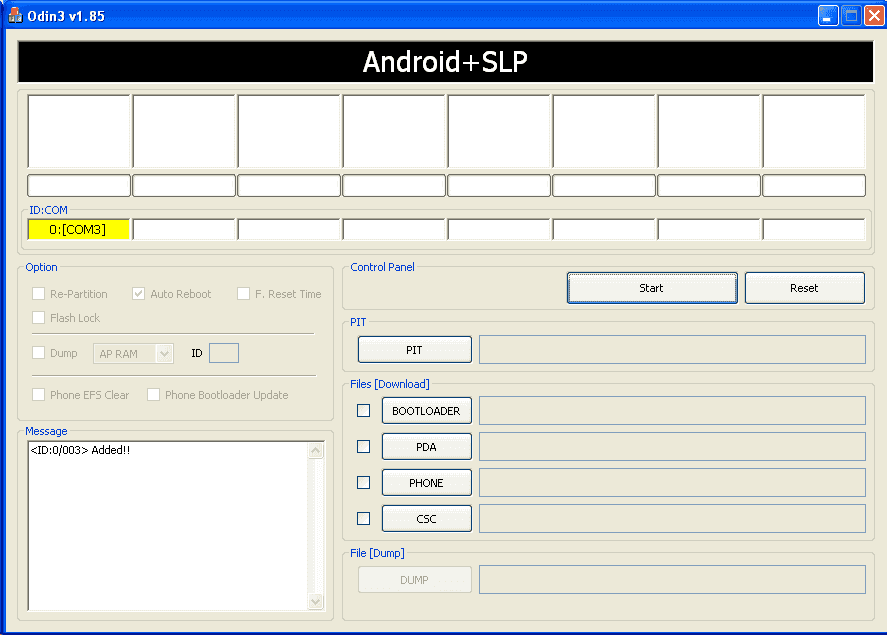This screenshot has height=635, width=887.
Task: Click the CSC file path field
Action: click(672, 519)
